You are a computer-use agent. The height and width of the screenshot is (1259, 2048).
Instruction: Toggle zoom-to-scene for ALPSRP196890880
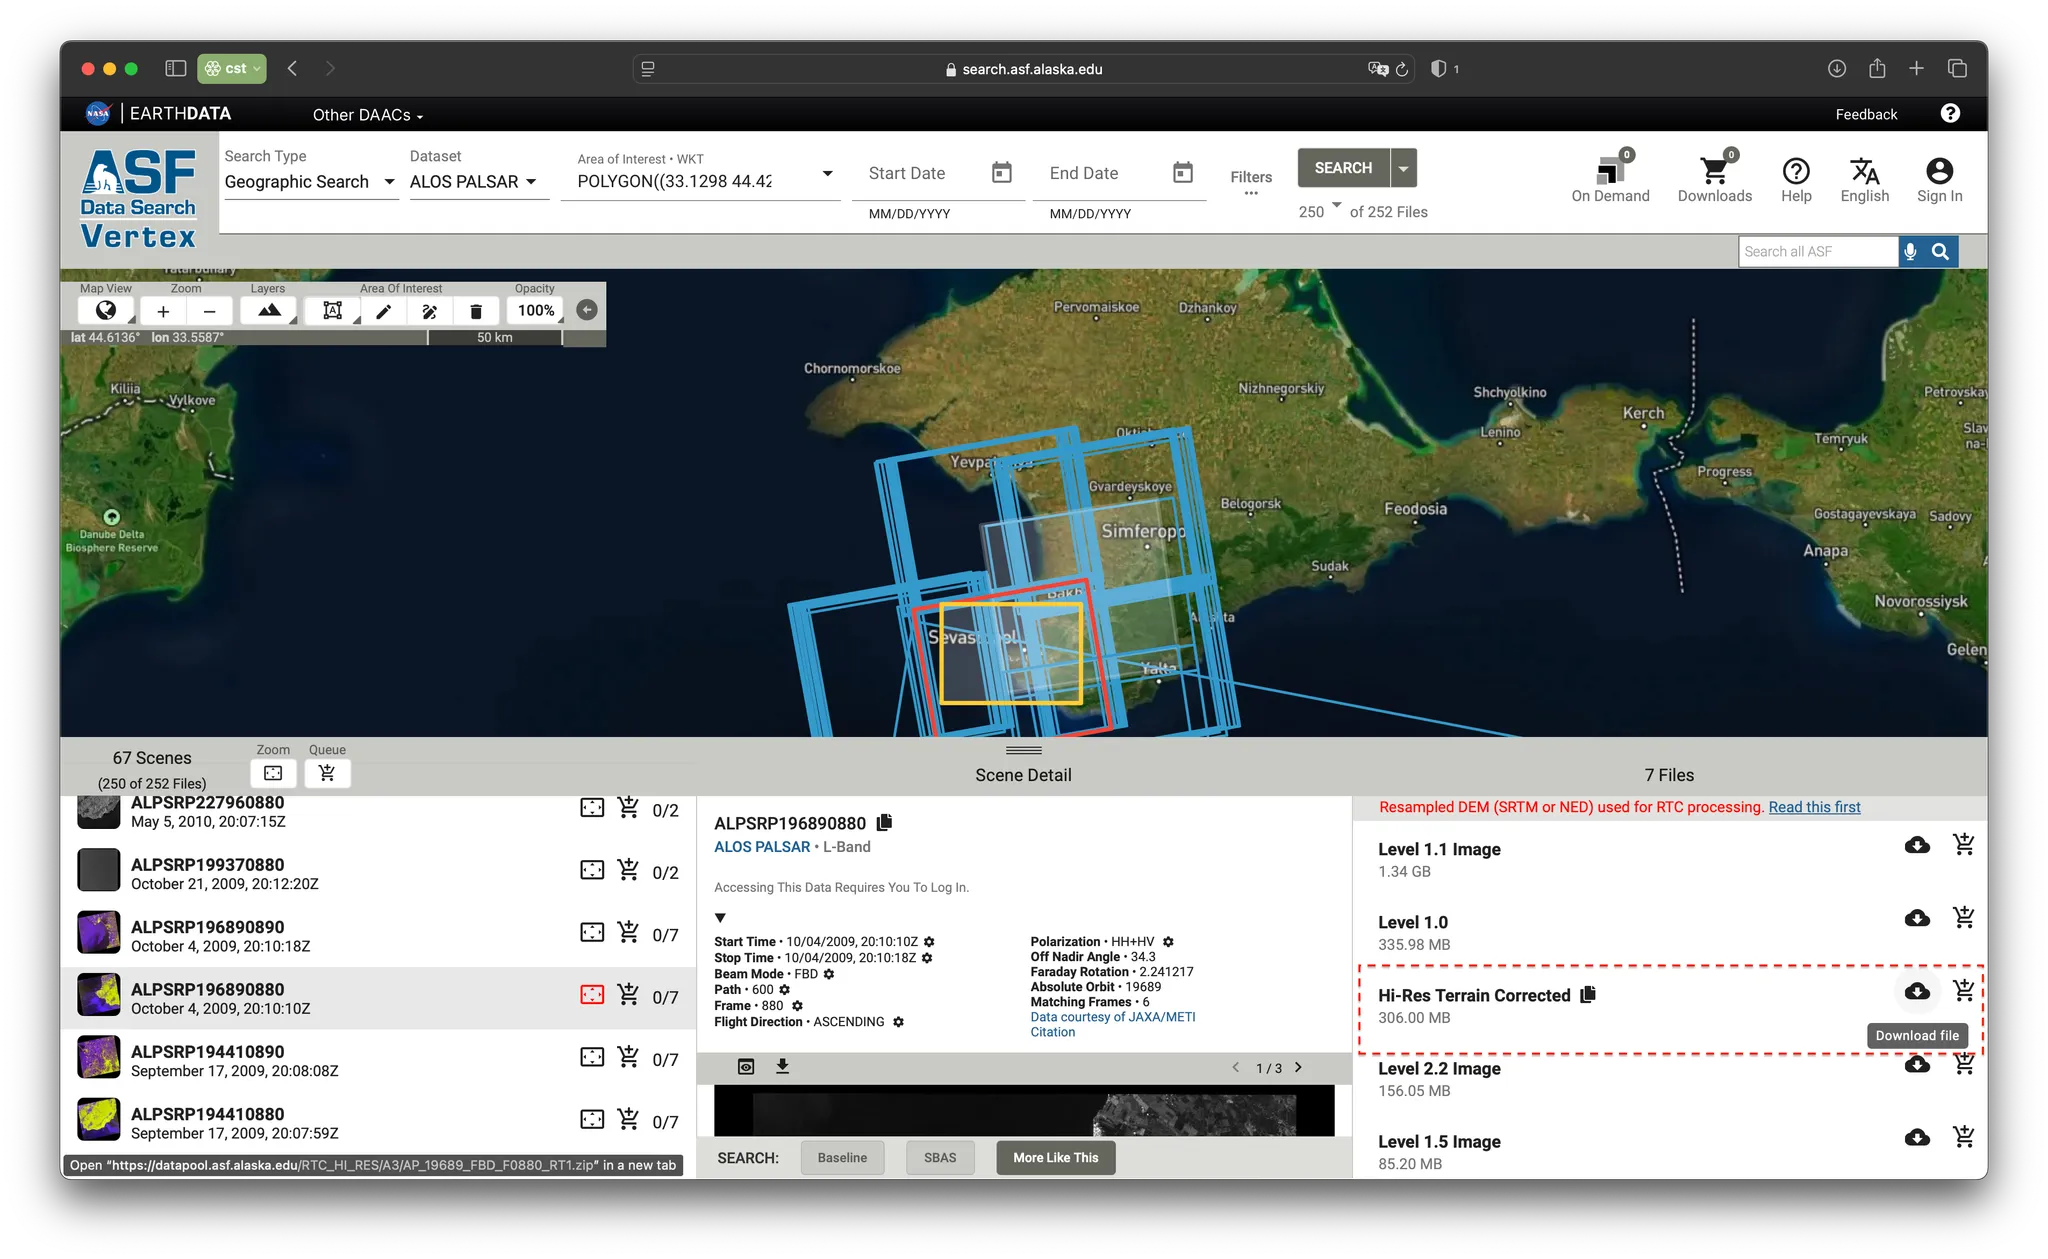[592, 995]
